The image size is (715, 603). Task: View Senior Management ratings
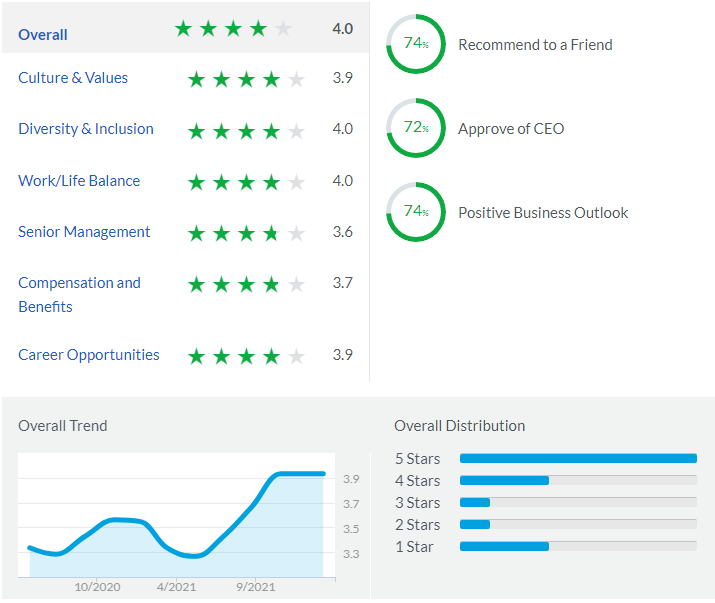pyautogui.click(x=84, y=232)
